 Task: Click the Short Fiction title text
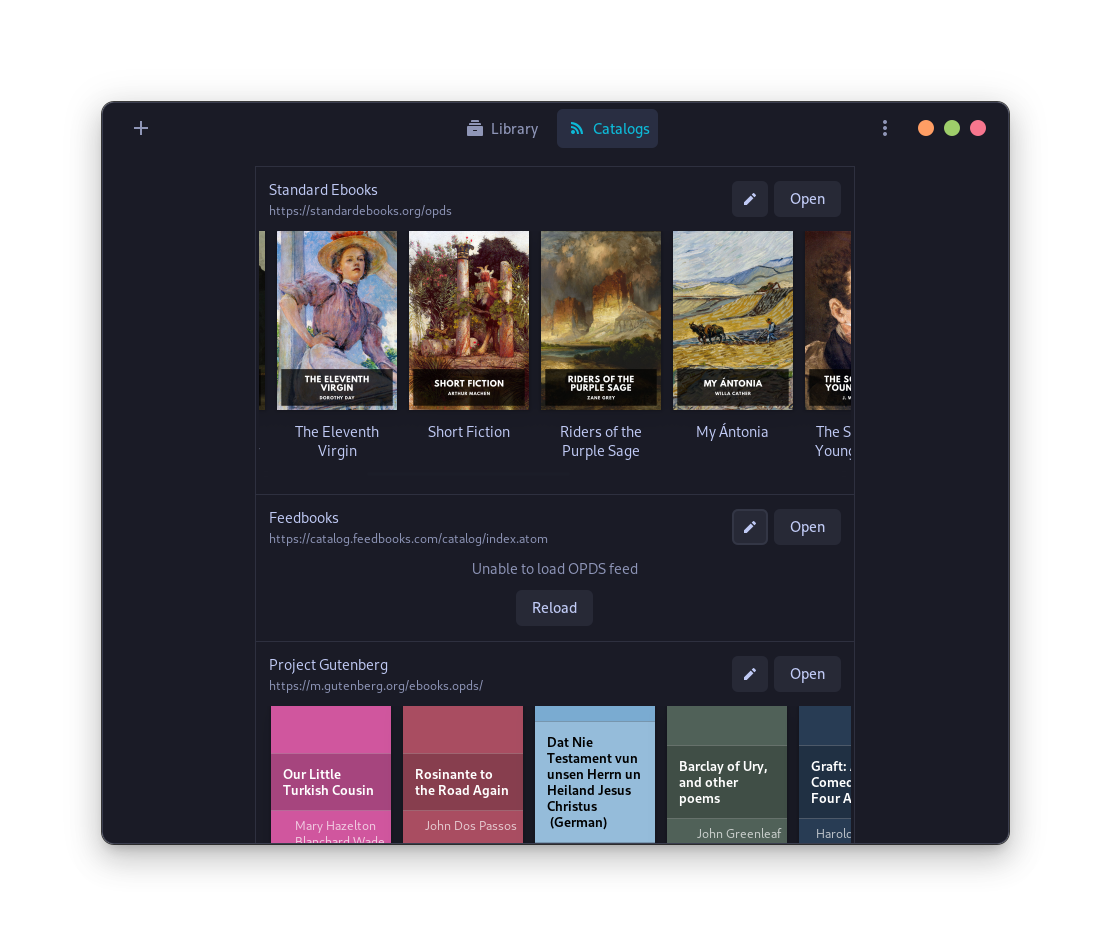[469, 432]
